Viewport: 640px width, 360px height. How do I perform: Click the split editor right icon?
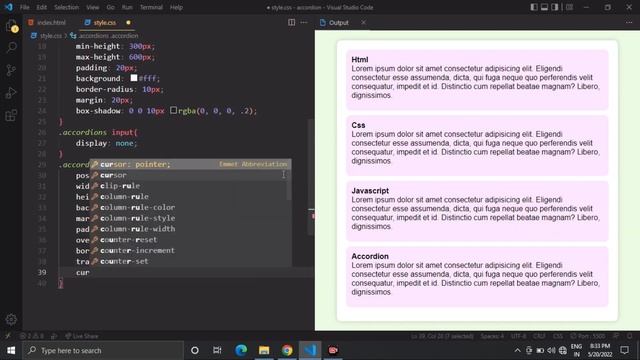click(291, 22)
